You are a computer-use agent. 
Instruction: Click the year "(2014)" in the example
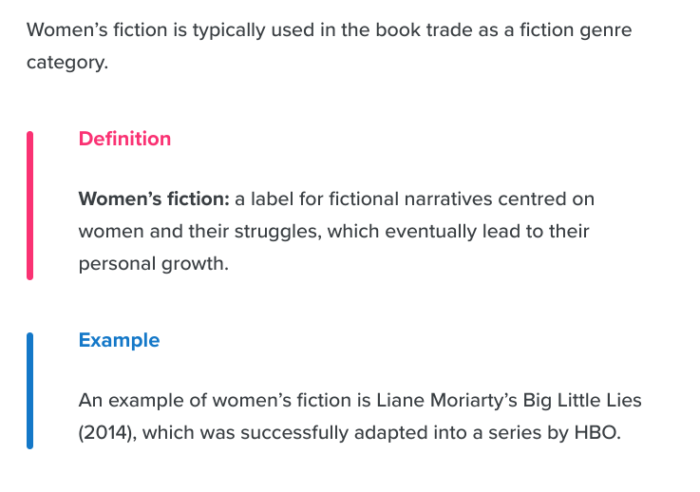108,434
